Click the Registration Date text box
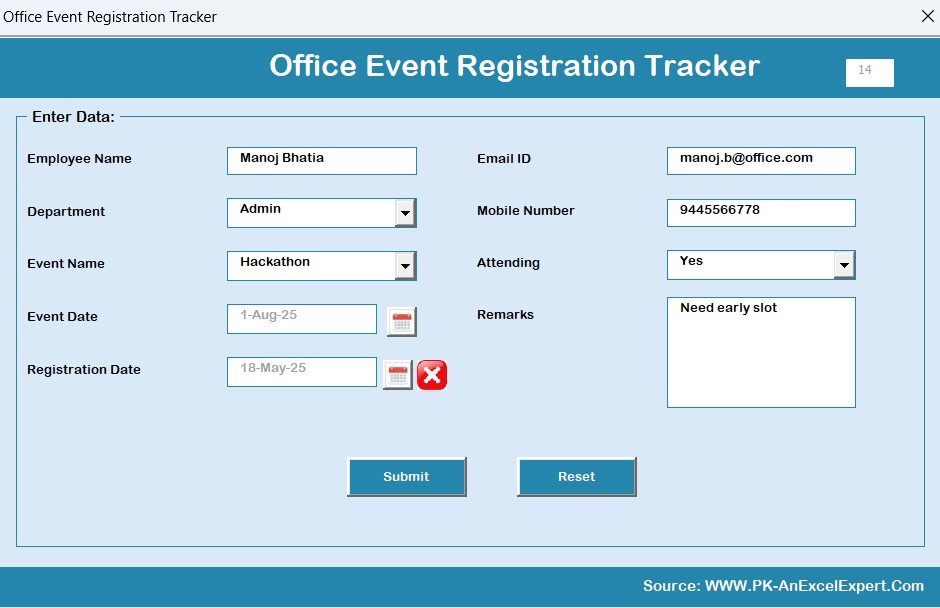This screenshot has height=608, width=940. click(x=301, y=371)
